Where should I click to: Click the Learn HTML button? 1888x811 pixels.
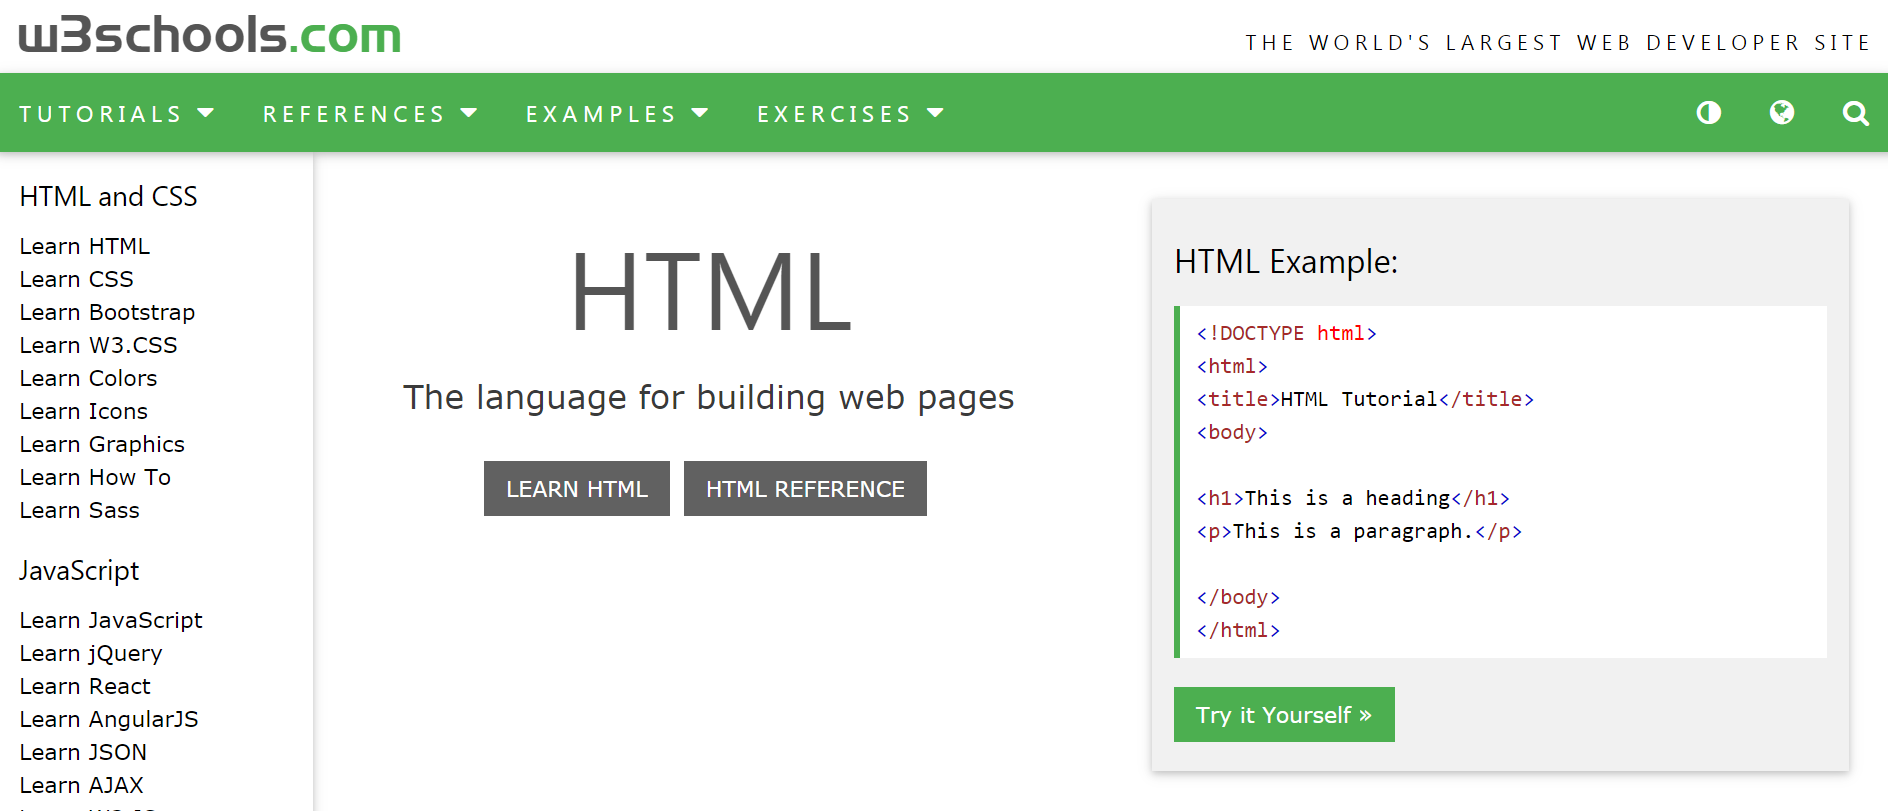[577, 489]
